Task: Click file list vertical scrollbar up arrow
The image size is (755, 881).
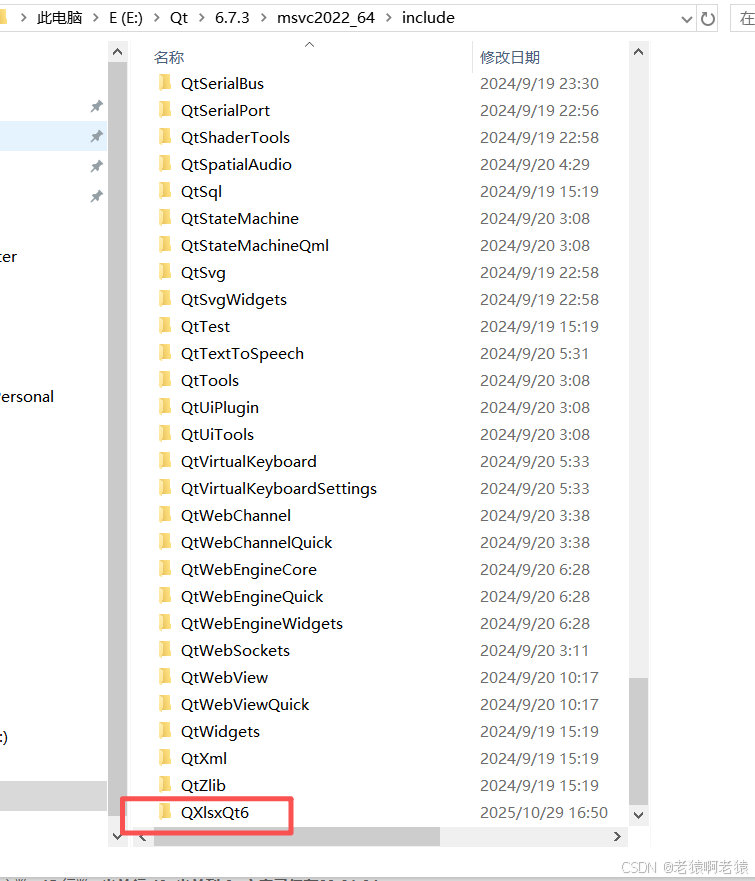Action: click(x=638, y=52)
